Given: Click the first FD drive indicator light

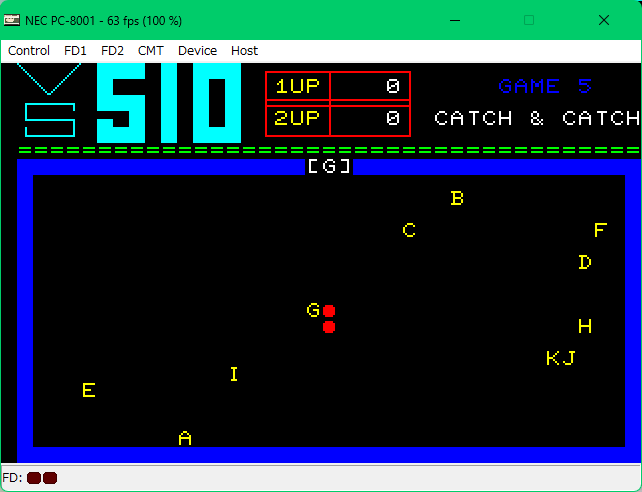Looking at the screenshot, I should pos(34,478).
